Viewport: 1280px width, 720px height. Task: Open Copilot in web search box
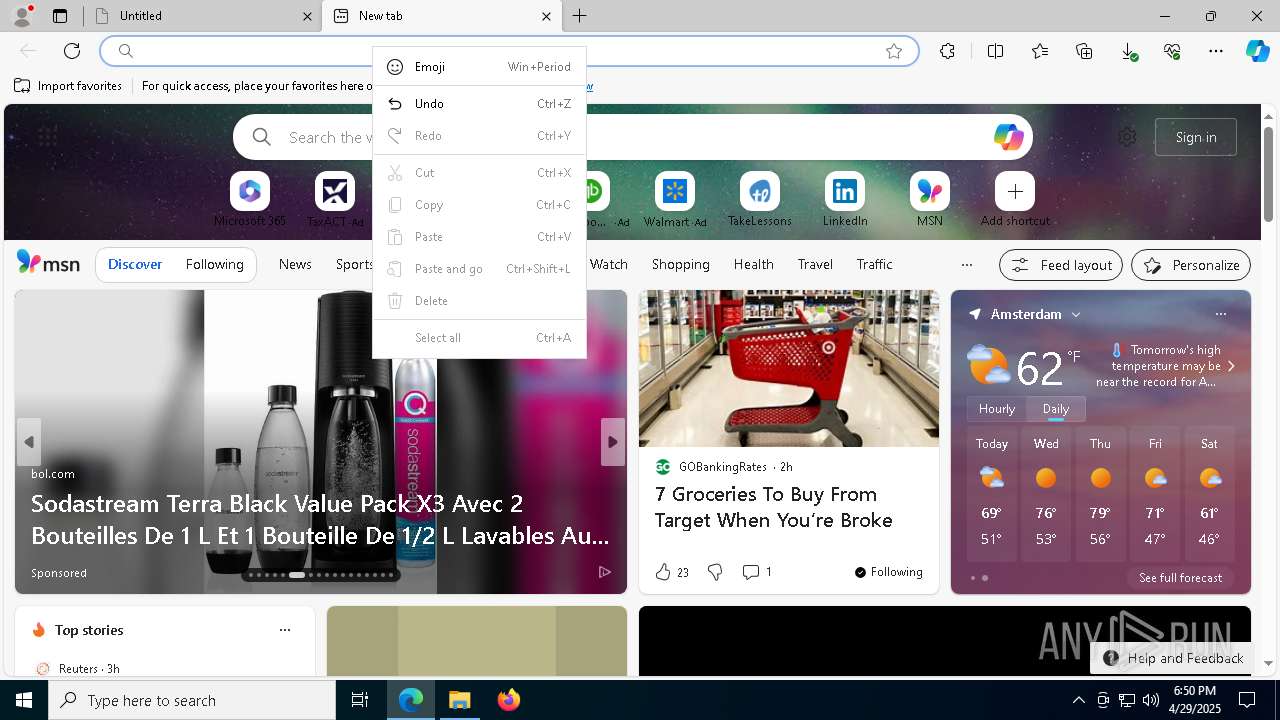(1008, 137)
